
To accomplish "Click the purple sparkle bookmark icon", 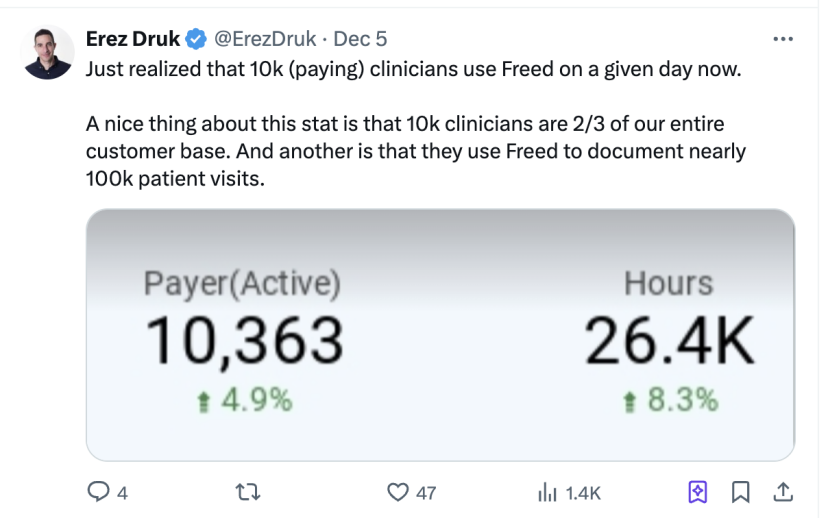I will (698, 492).
